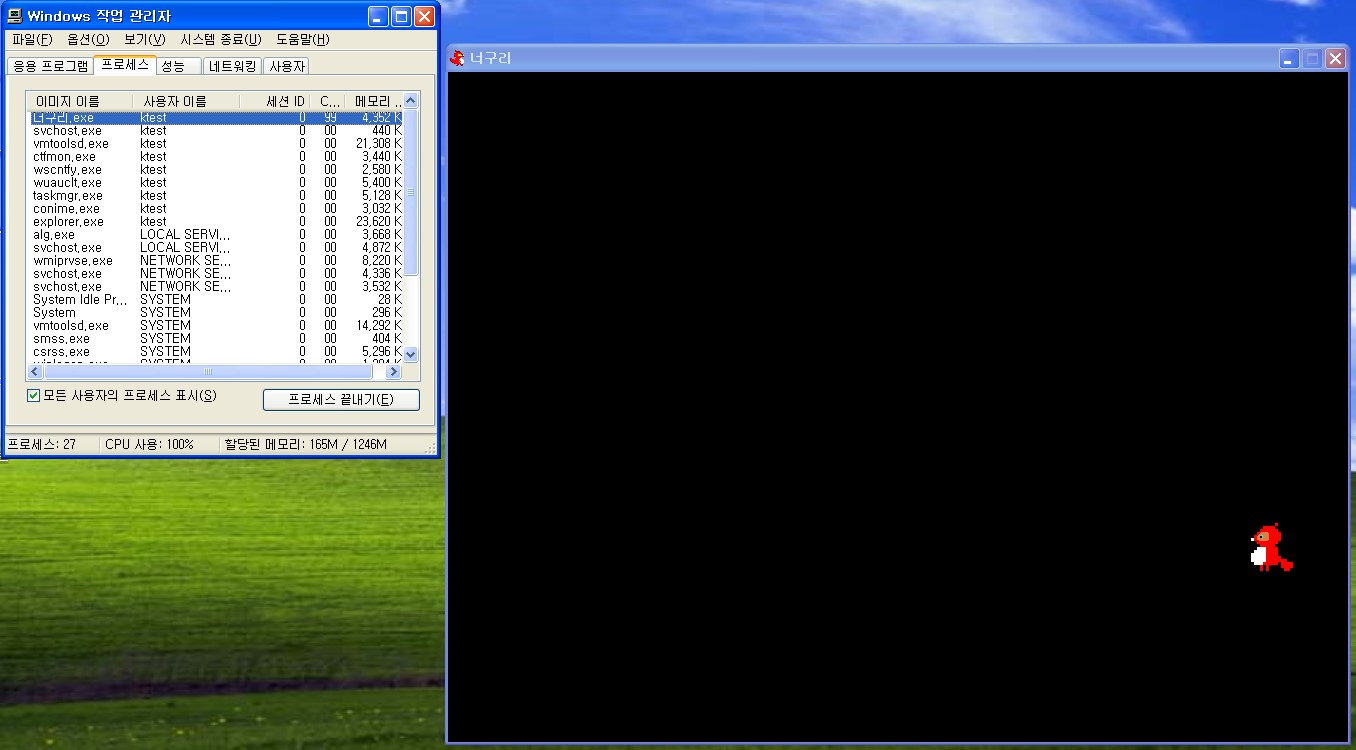Click the process list scroll down arrow
Screen dimensions: 1356x750
click(x=411, y=354)
